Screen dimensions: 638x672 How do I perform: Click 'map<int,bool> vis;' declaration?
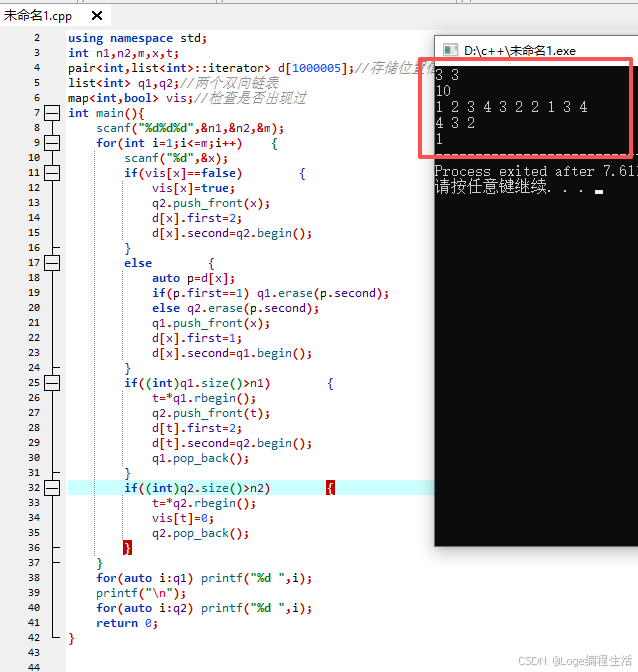click(x=131, y=98)
